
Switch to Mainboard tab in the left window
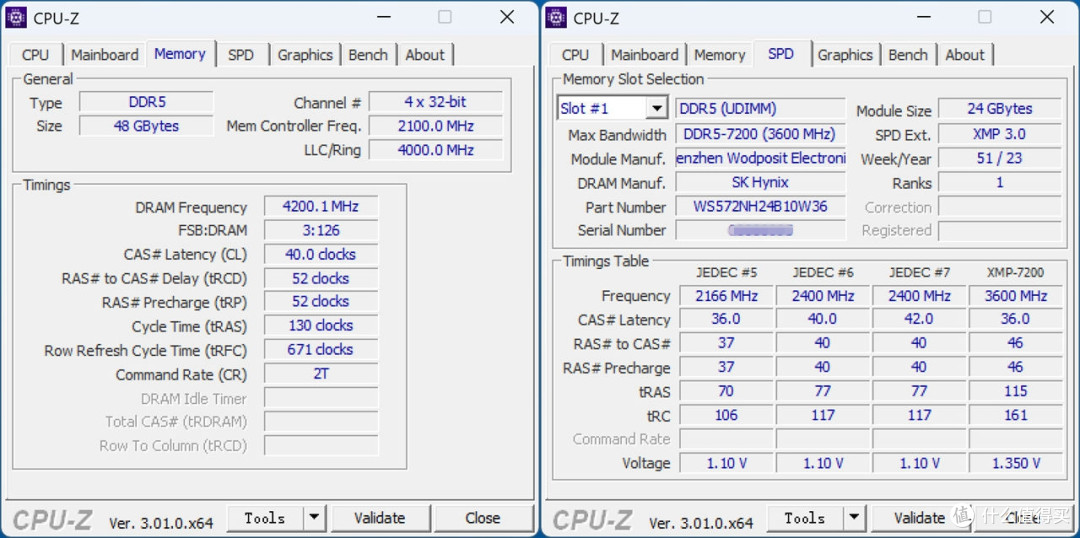click(105, 55)
